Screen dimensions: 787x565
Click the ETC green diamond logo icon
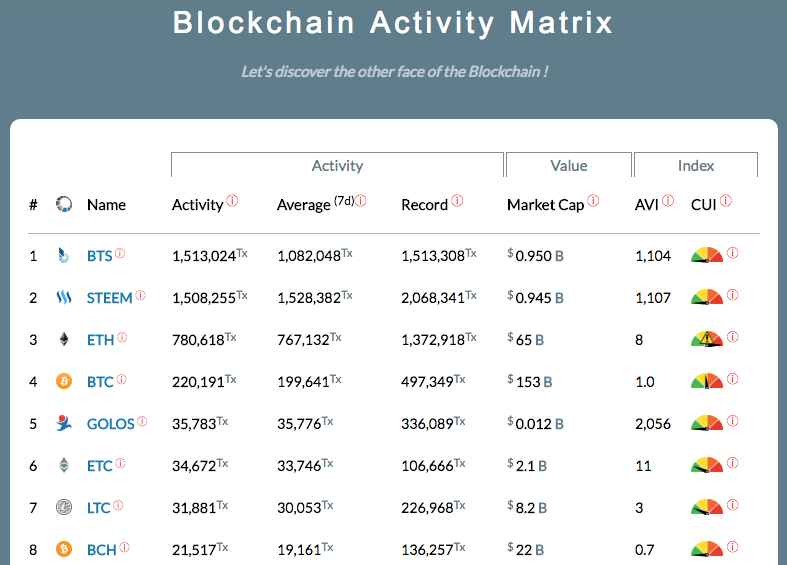[x=64, y=466]
